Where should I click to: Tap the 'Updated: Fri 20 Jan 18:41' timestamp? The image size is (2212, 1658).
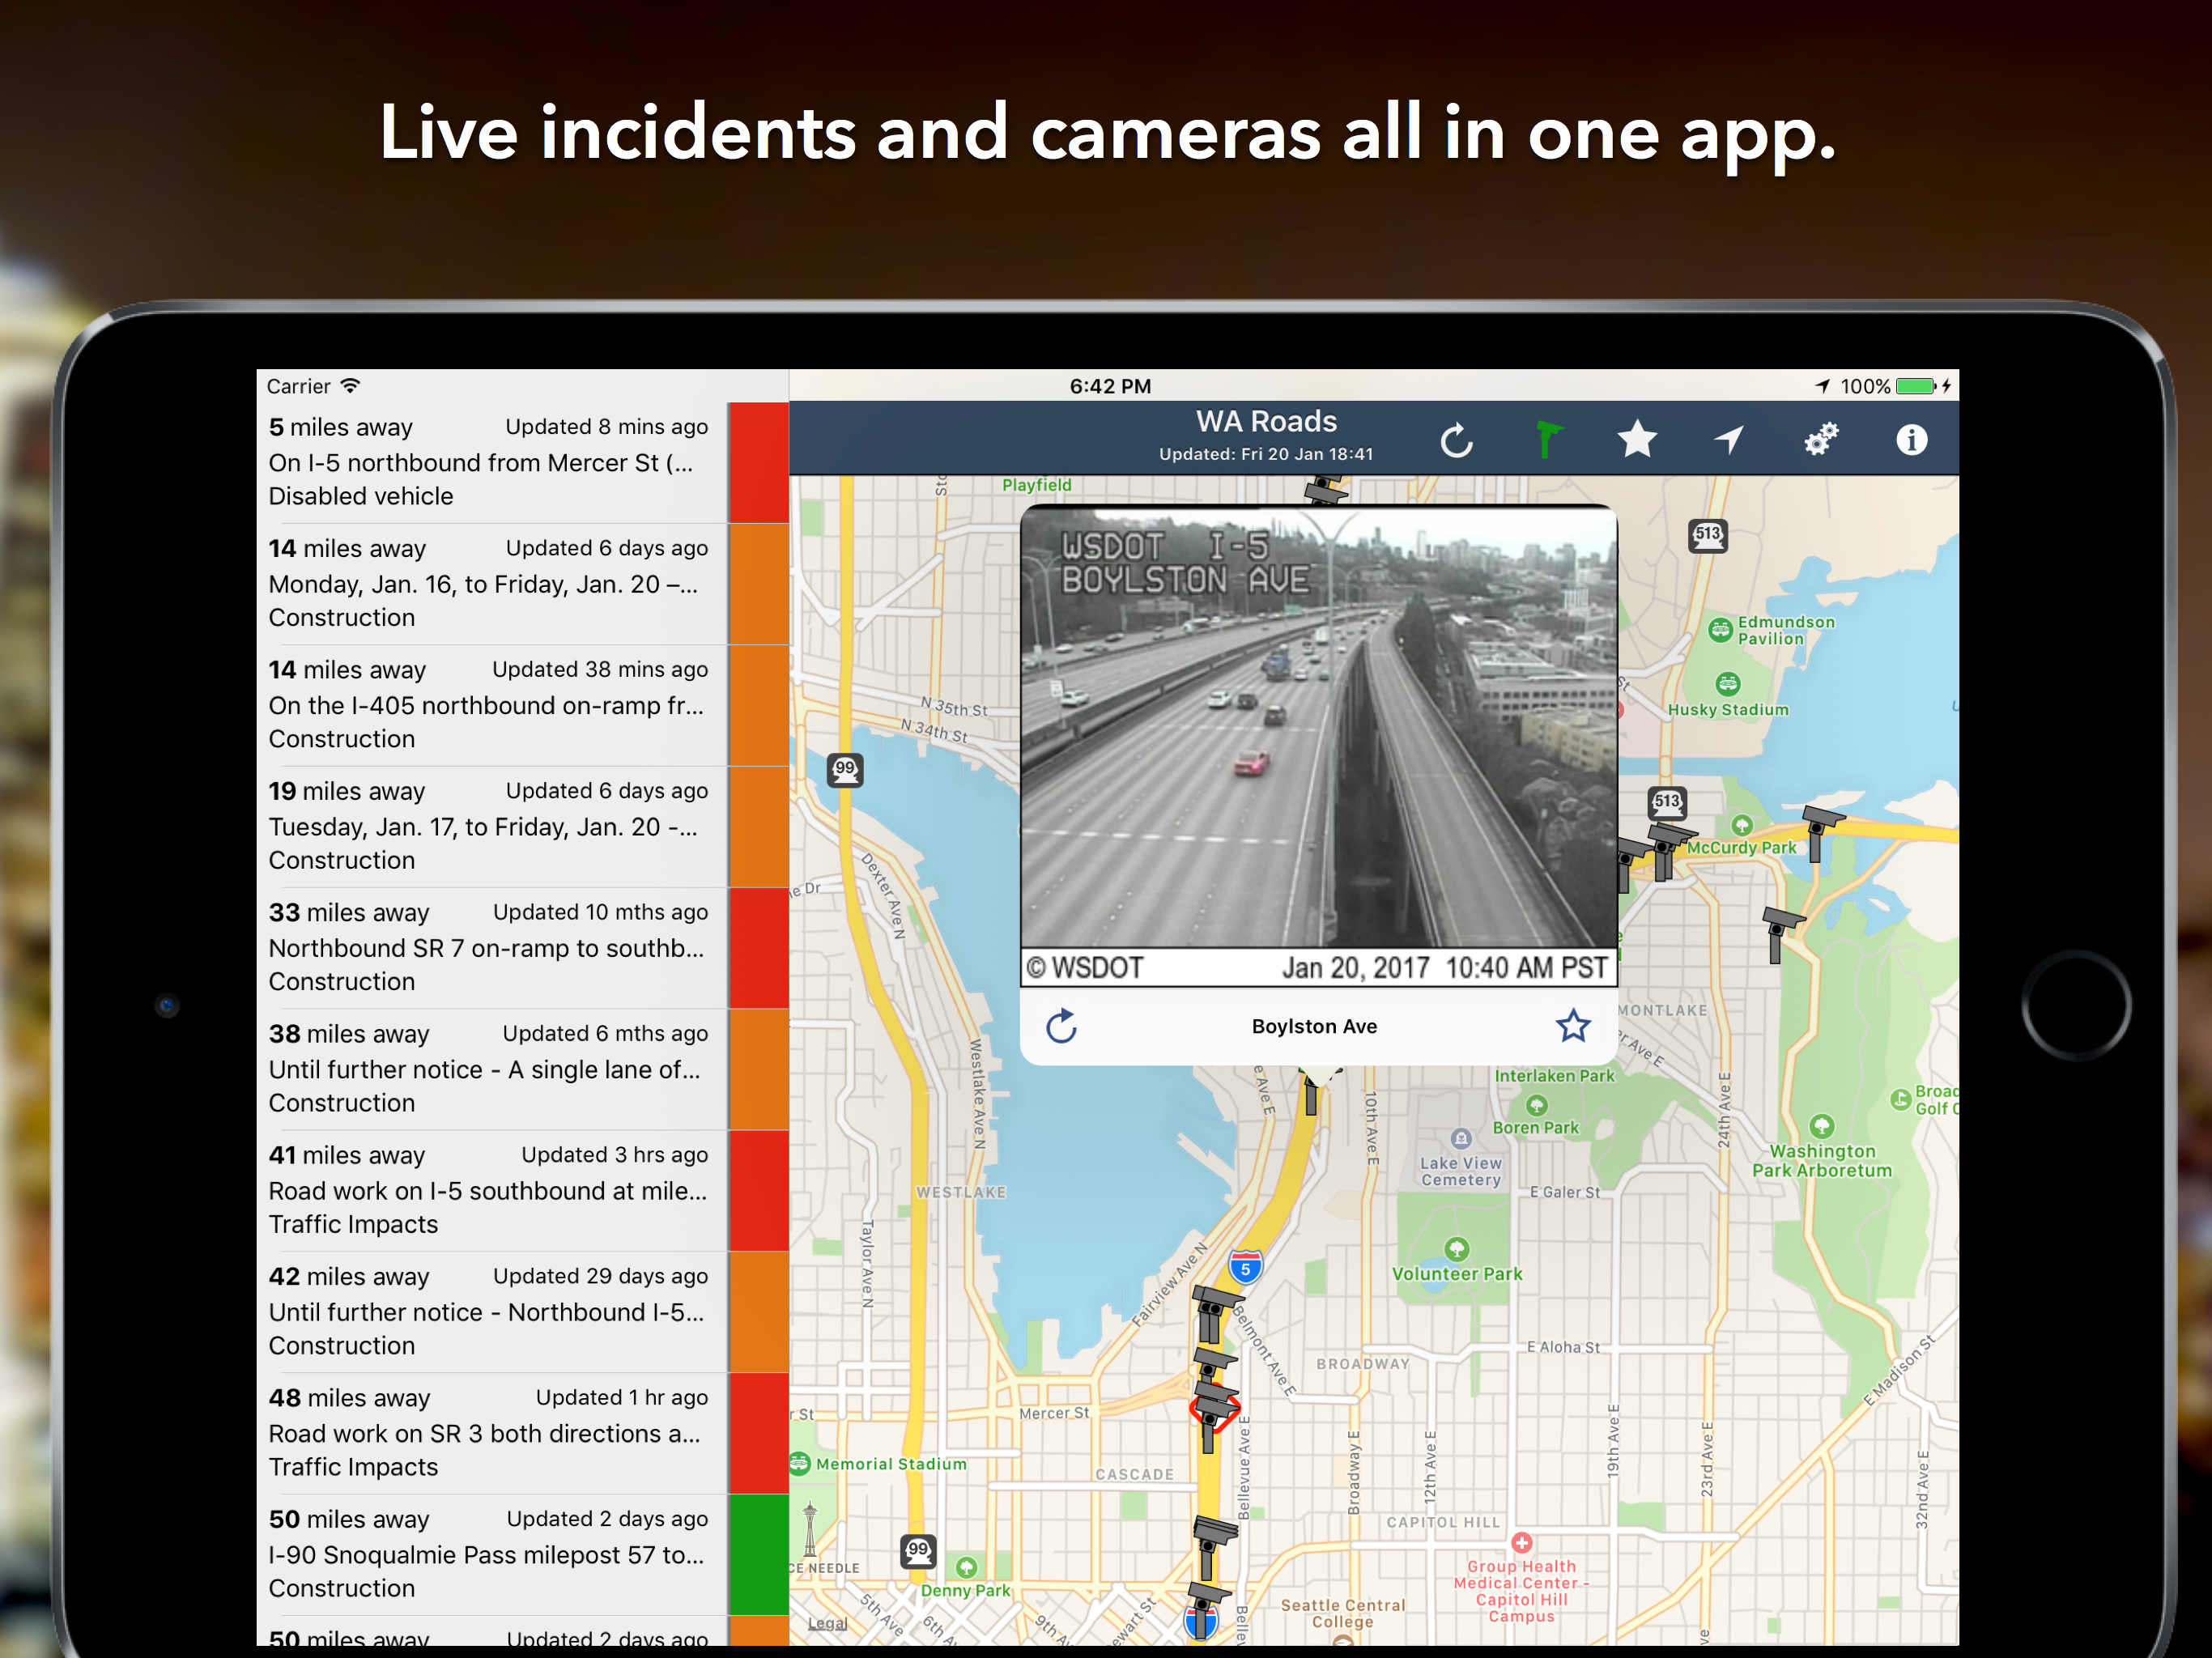[x=1266, y=454]
